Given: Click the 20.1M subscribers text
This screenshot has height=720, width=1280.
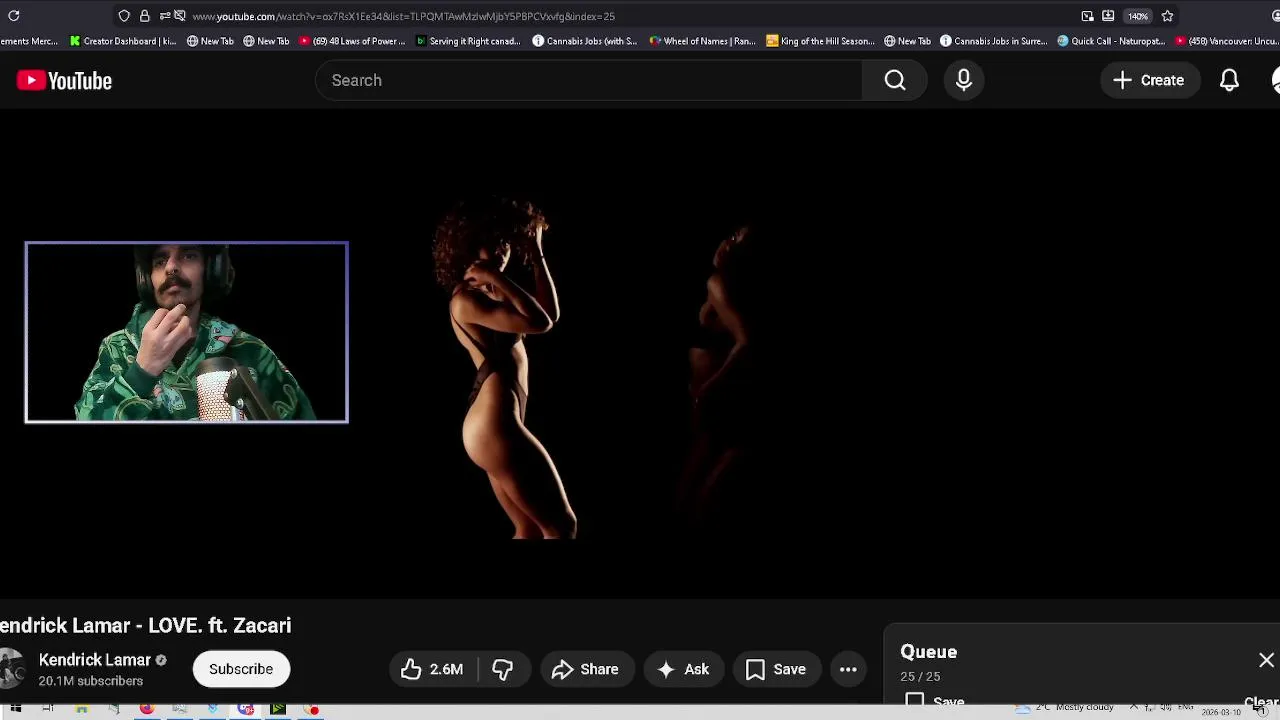Looking at the screenshot, I should 91,681.
